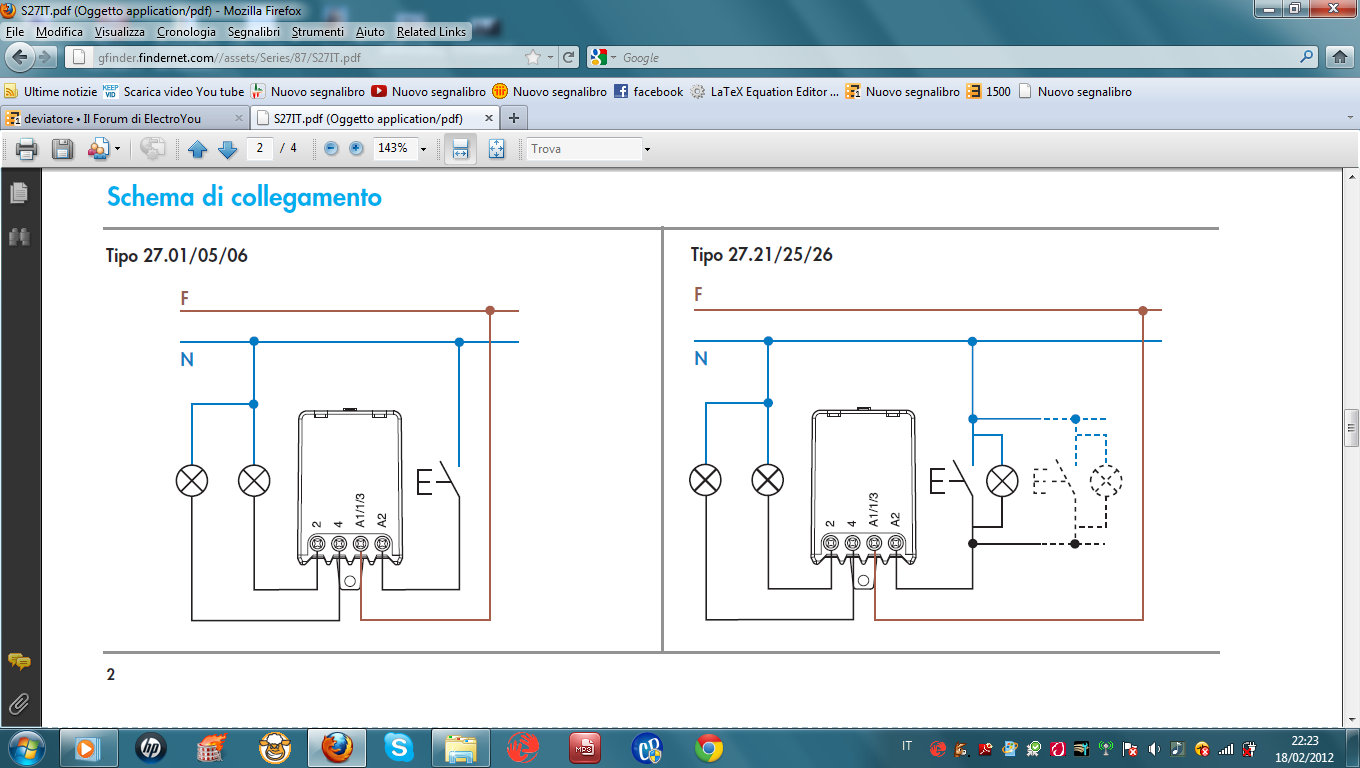Expand the zoom percentage dropdown

click(x=423, y=149)
